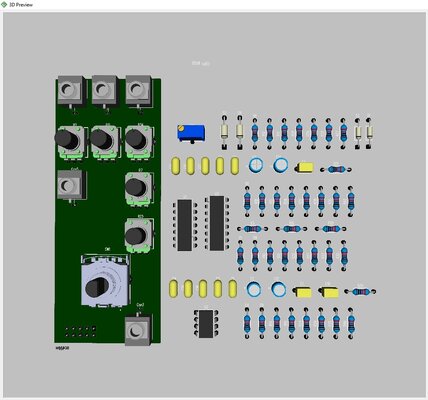
Task: Select the top-left potentiometer knob
Action: 70,141
